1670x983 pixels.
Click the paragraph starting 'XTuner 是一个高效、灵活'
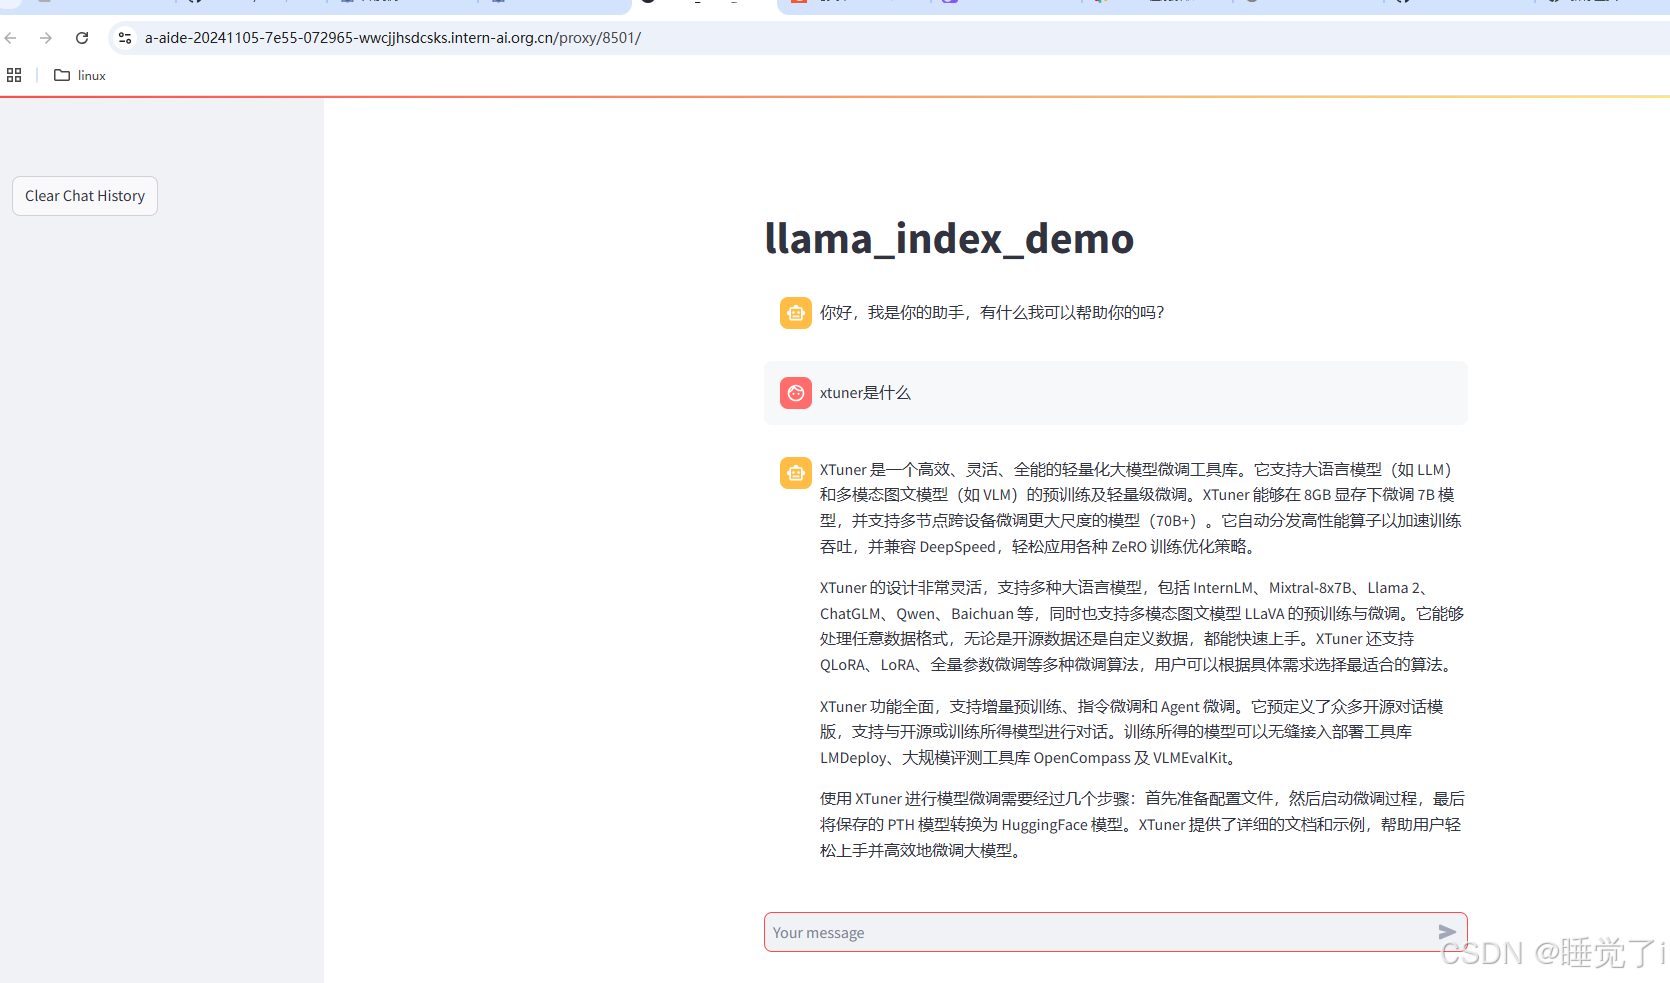tap(1142, 508)
